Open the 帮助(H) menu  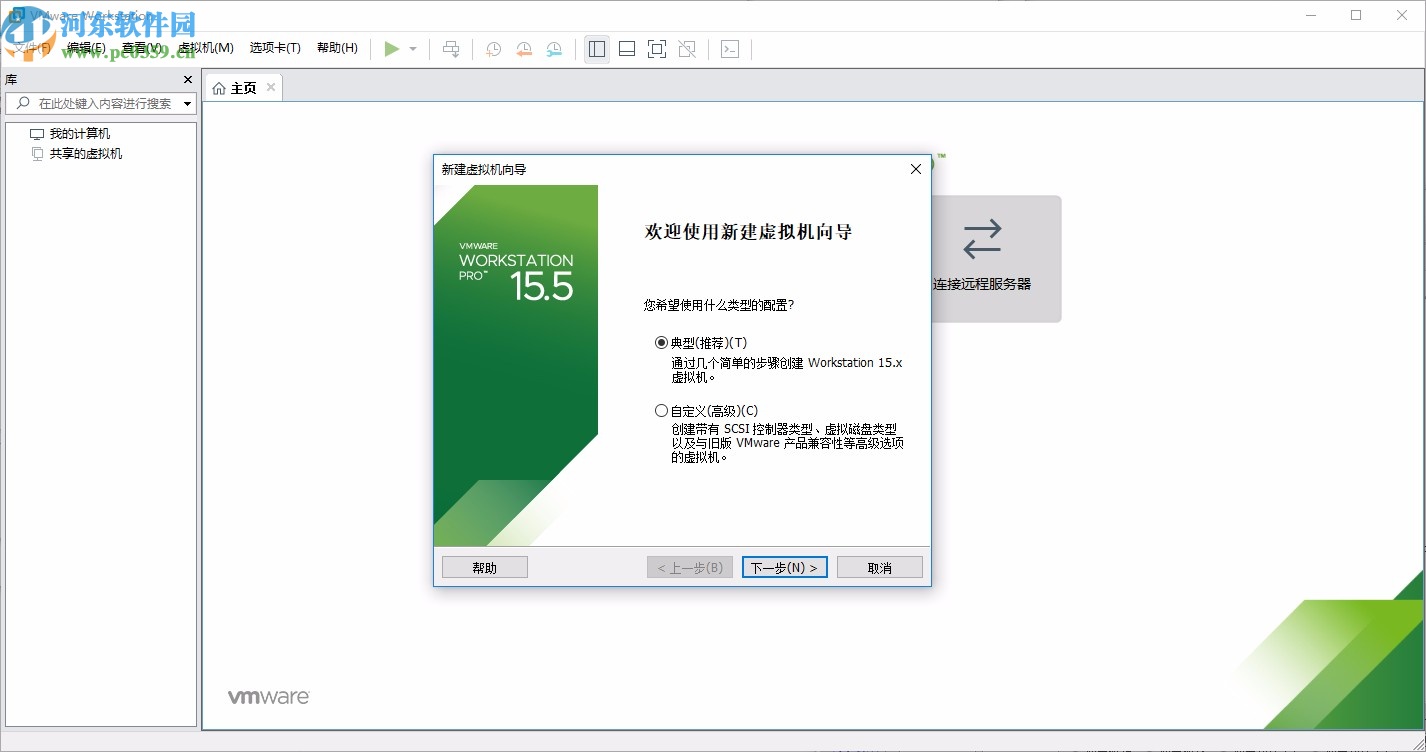point(337,47)
